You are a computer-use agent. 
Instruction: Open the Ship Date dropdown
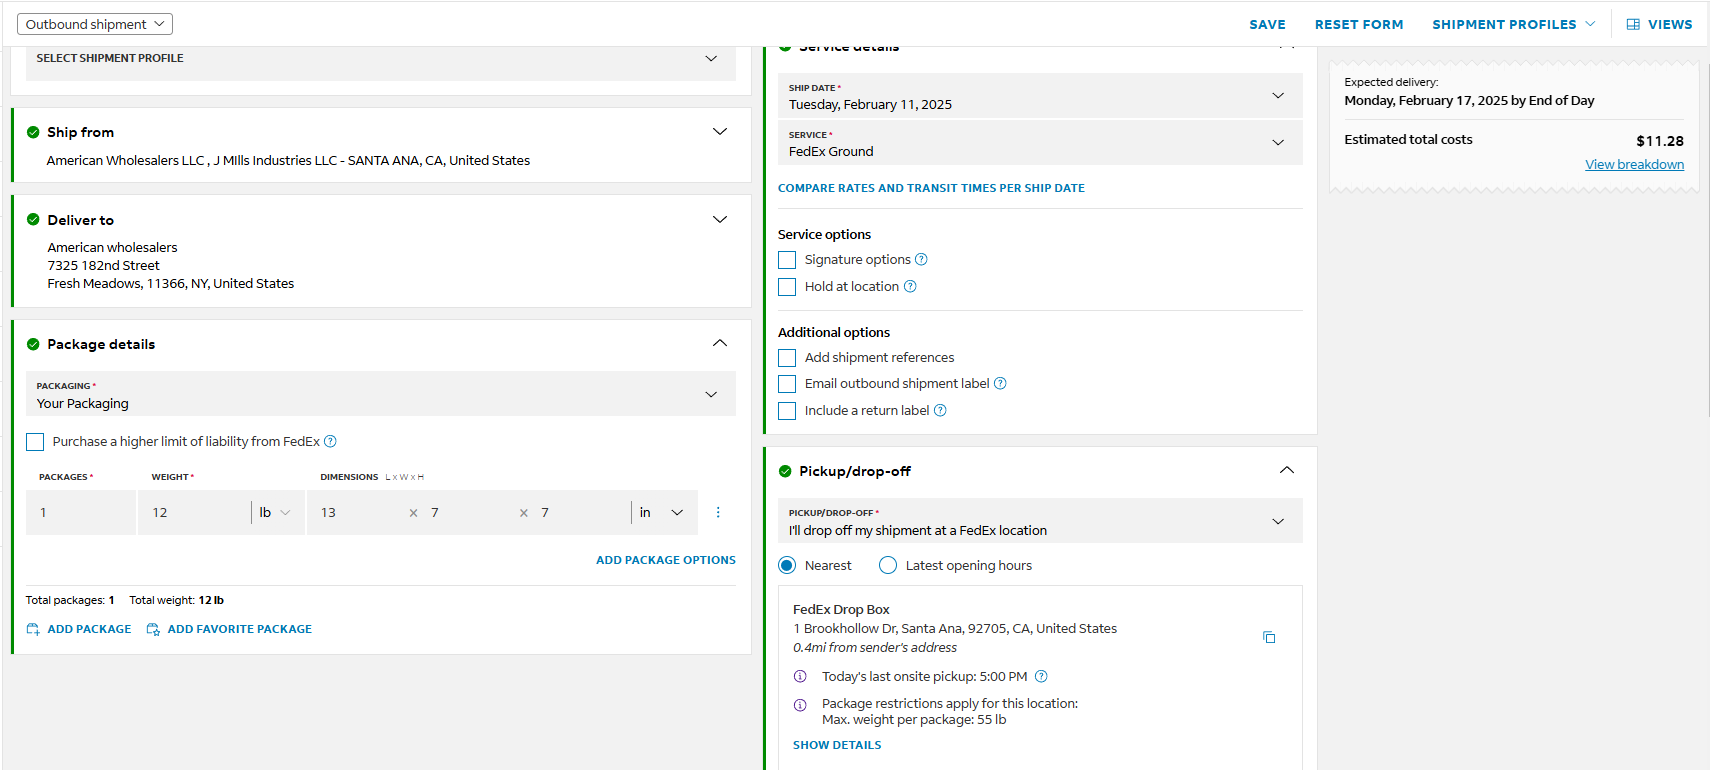click(x=1040, y=96)
